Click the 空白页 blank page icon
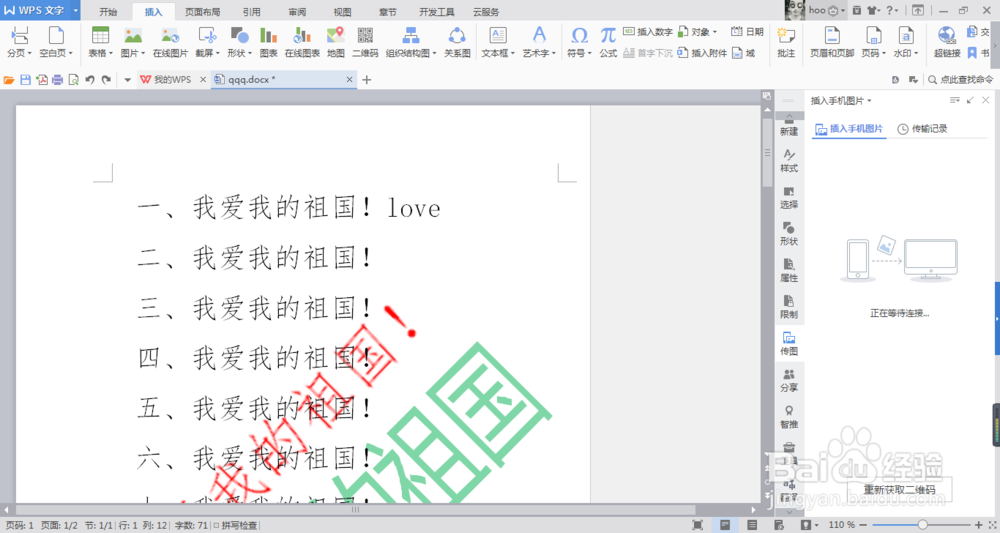 point(56,36)
